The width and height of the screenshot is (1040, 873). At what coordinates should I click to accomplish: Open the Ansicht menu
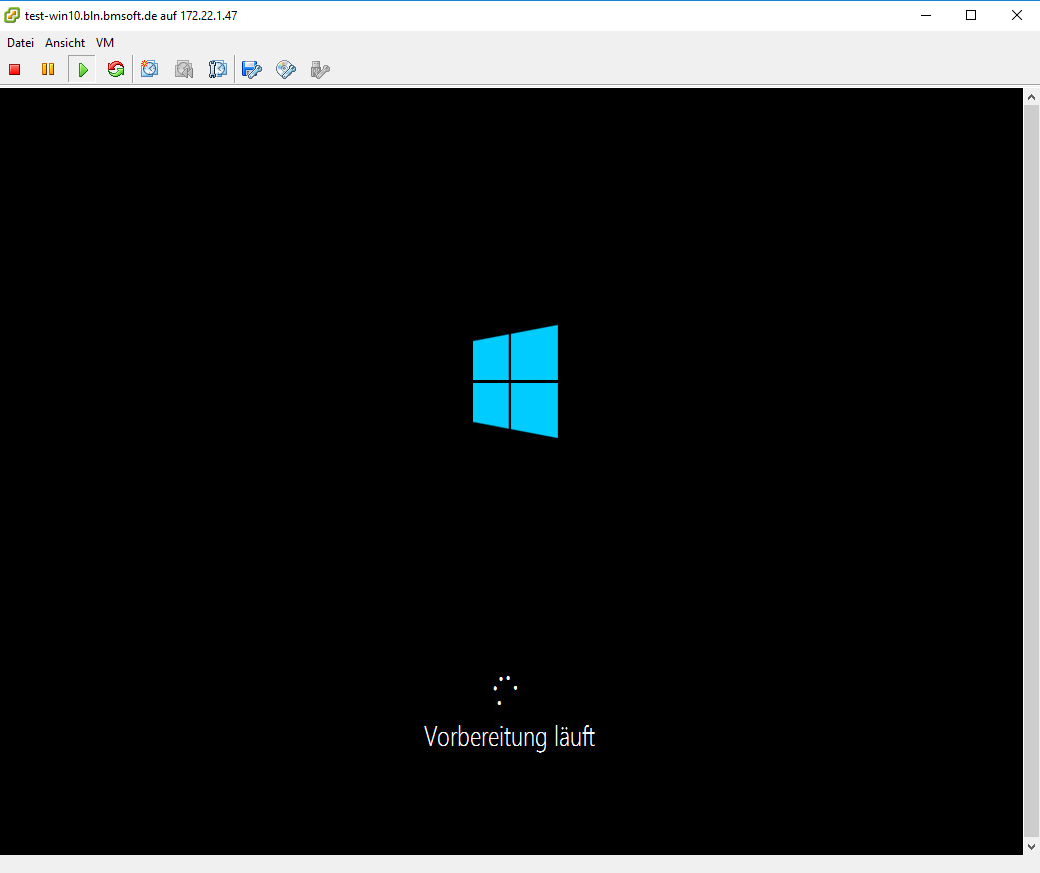coord(65,42)
